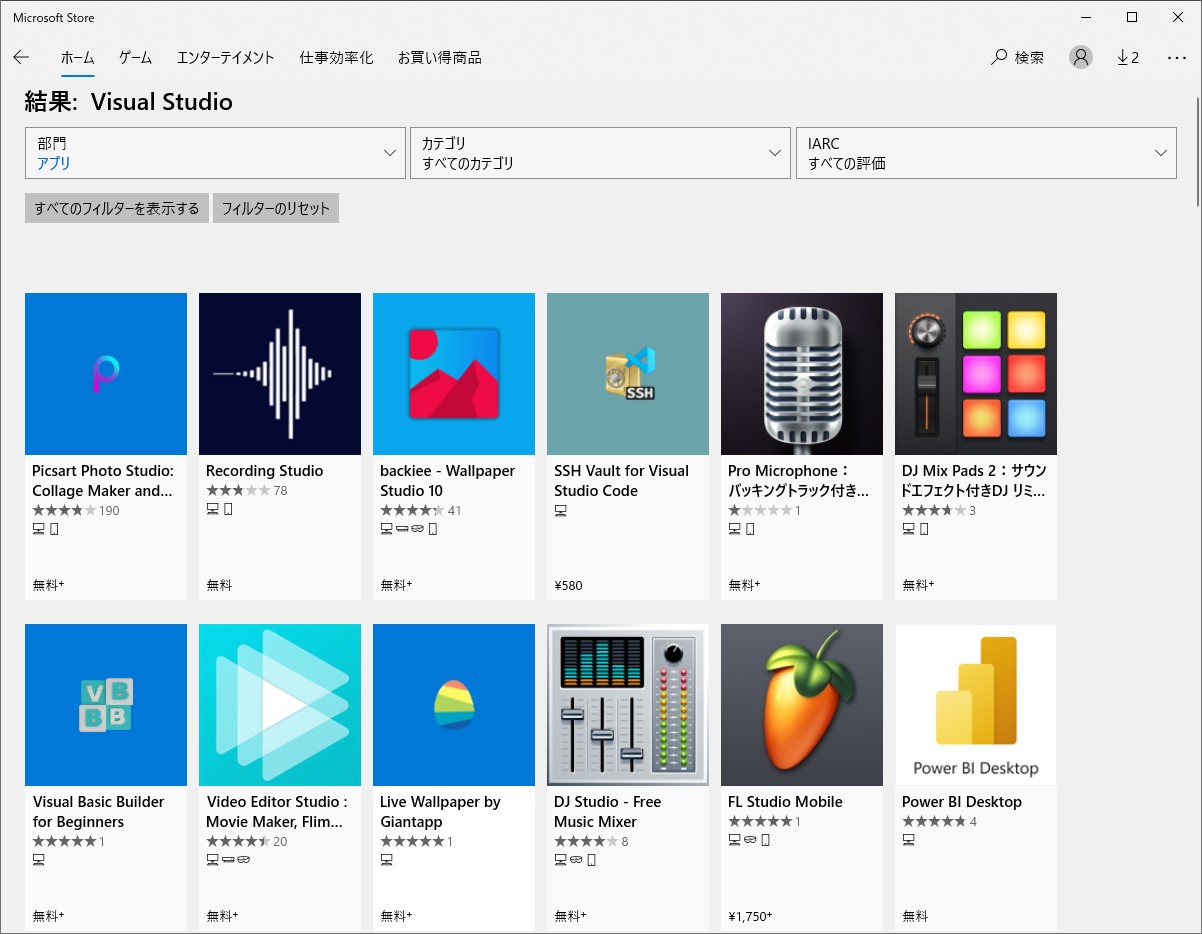Open the FL Studio Mobile app icon

(801, 704)
